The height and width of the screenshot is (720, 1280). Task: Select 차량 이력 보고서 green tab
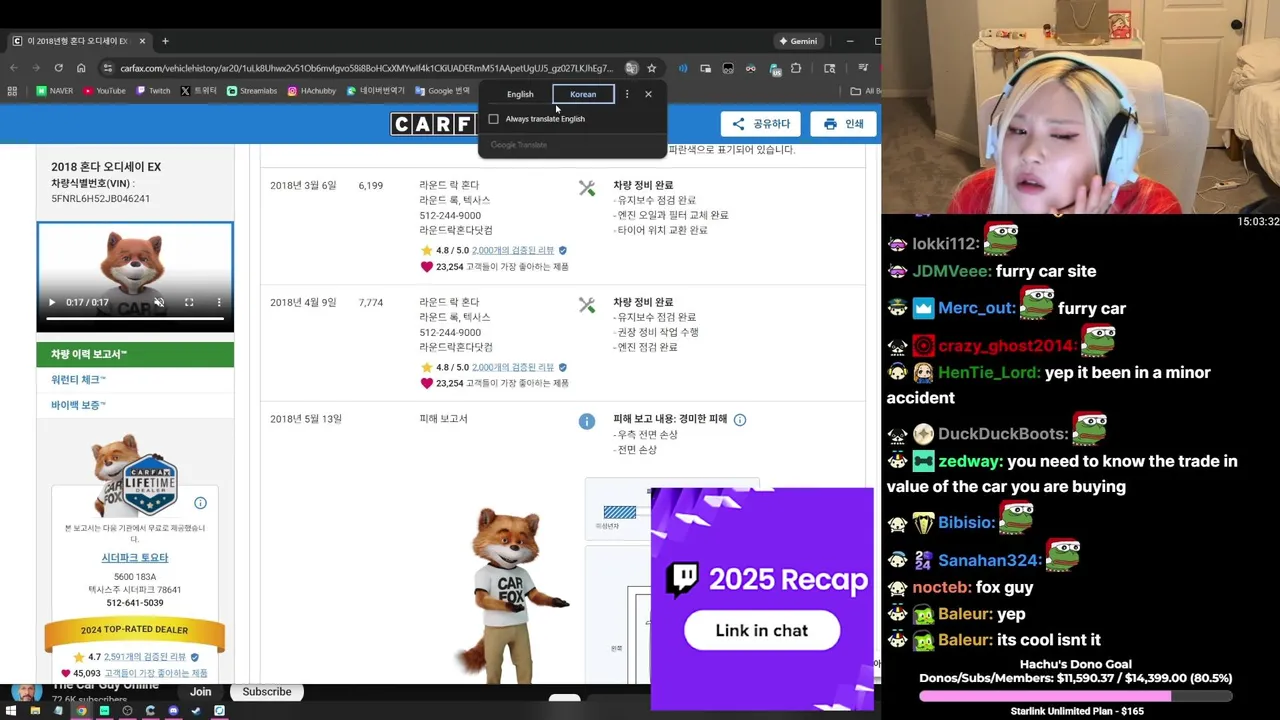135,354
